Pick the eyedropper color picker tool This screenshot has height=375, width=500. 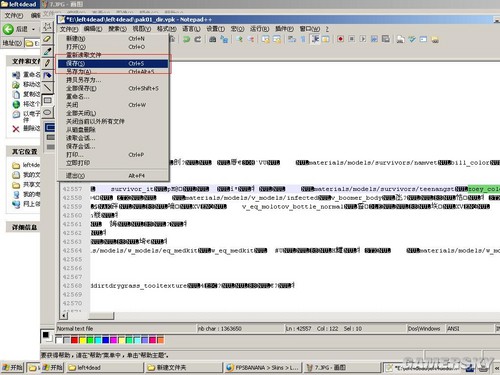pos(48,51)
